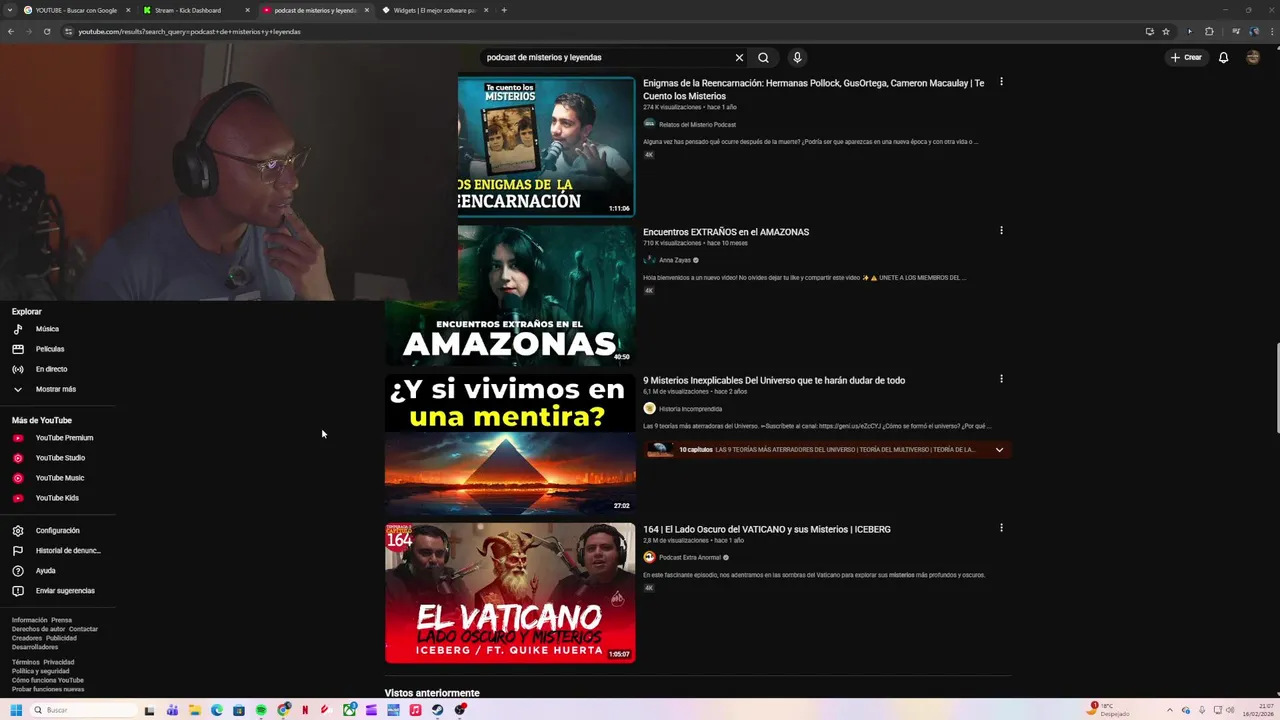Play the El Vaticano Iceberg thumbnail

point(510,593)
